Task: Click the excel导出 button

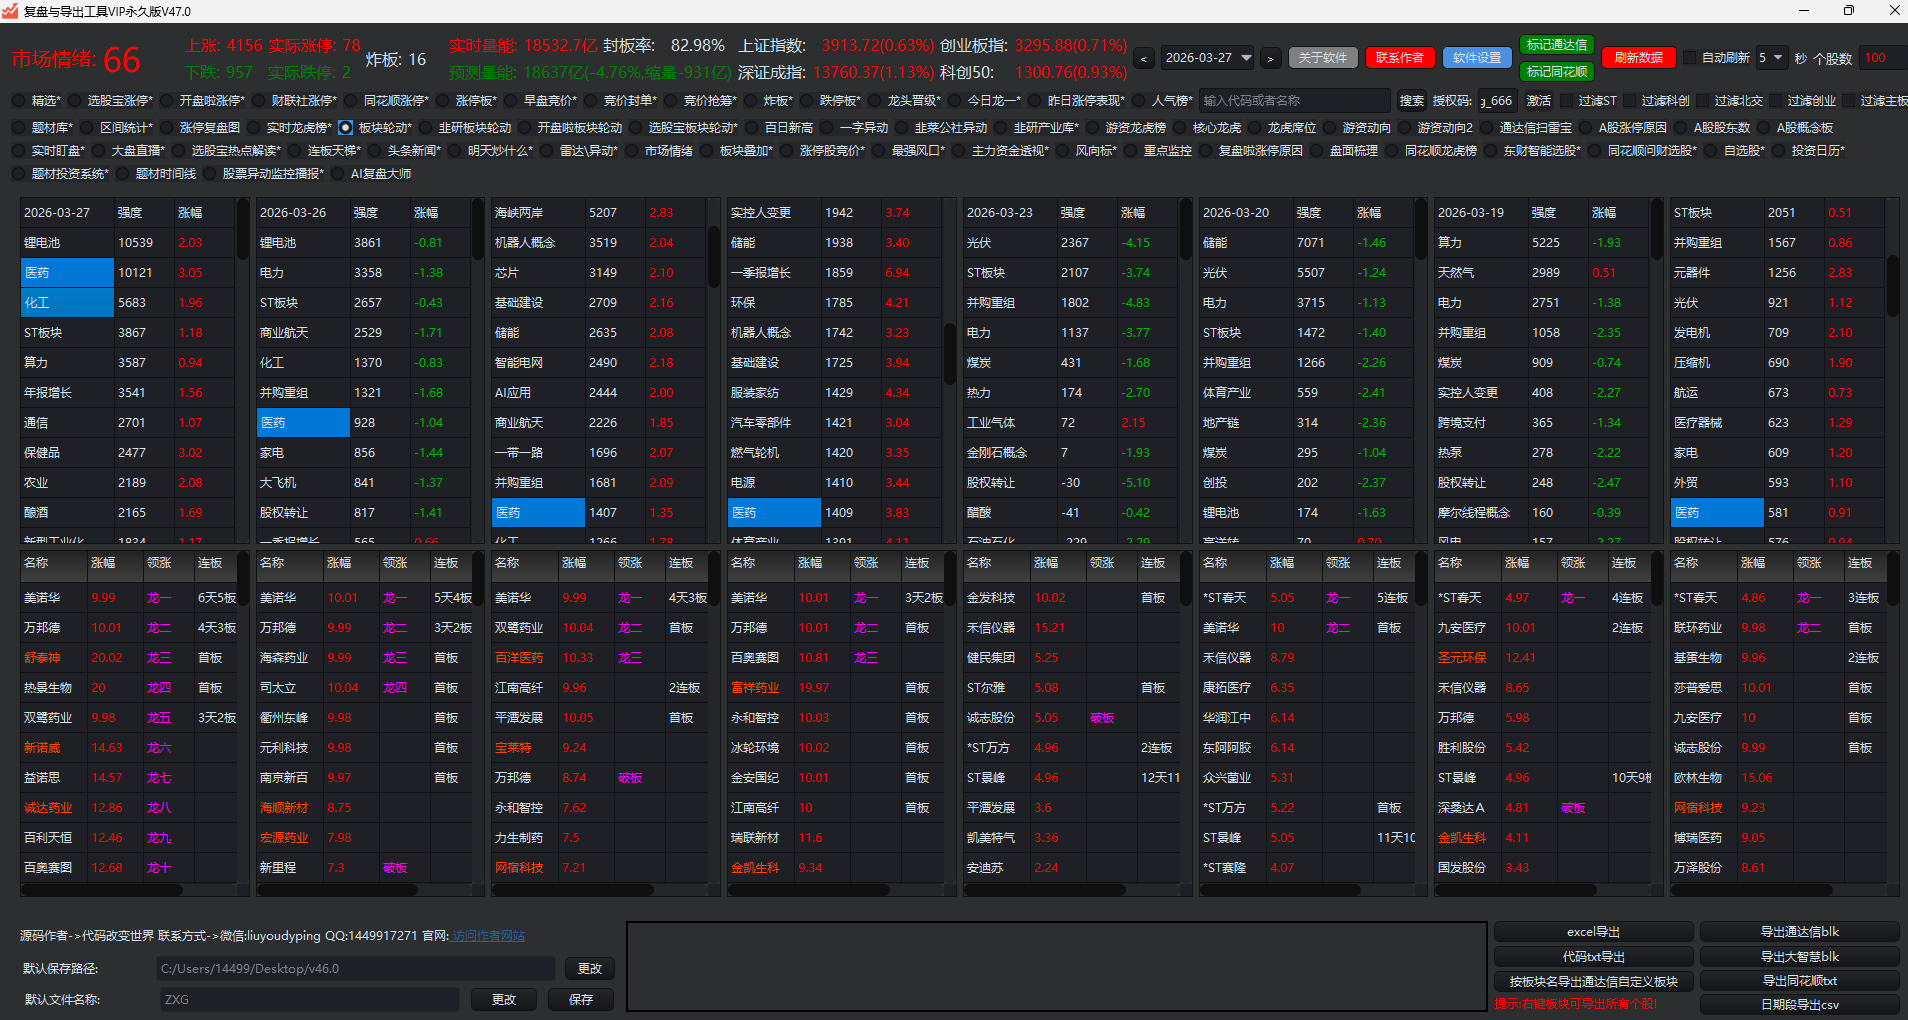Action: click(1593, 932)
